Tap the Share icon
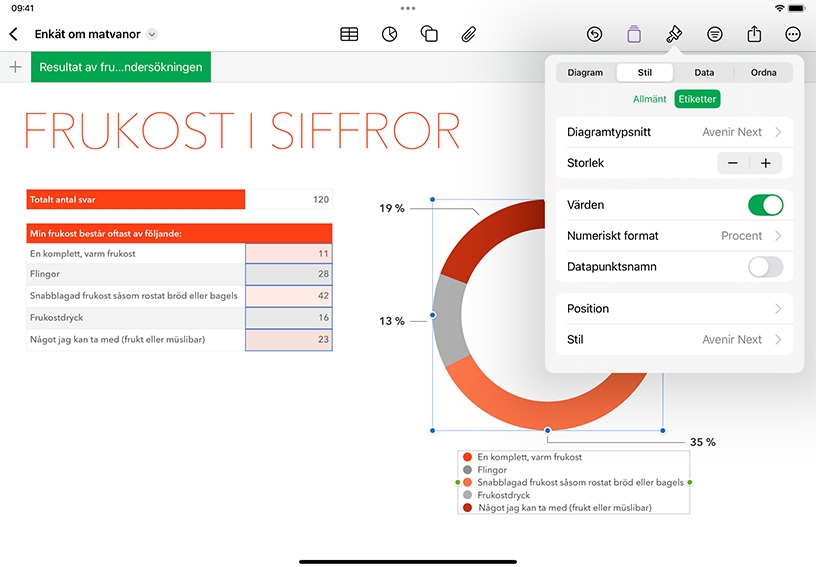Viewport: 816px width, 567px height. (754, 34)
